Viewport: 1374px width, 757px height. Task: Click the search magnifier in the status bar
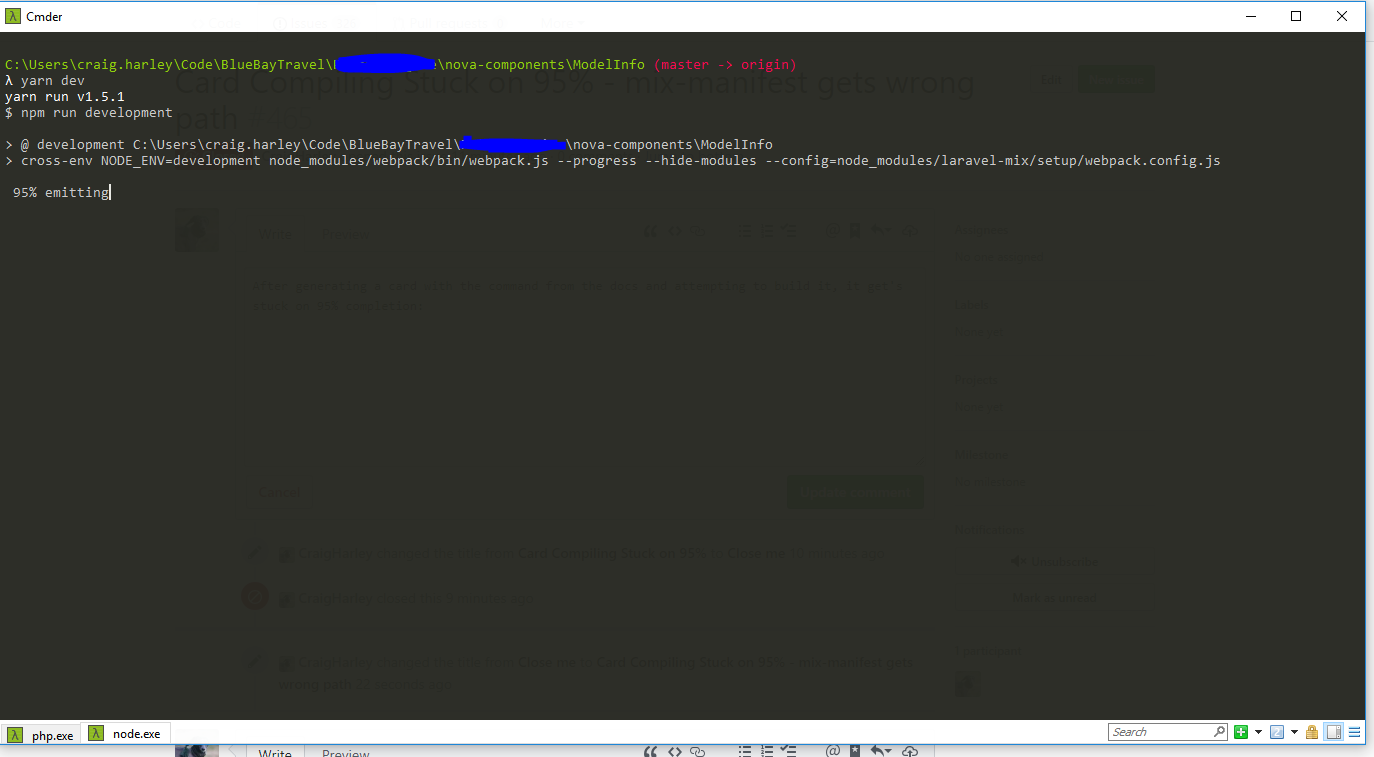click(x=1221, y=731)
